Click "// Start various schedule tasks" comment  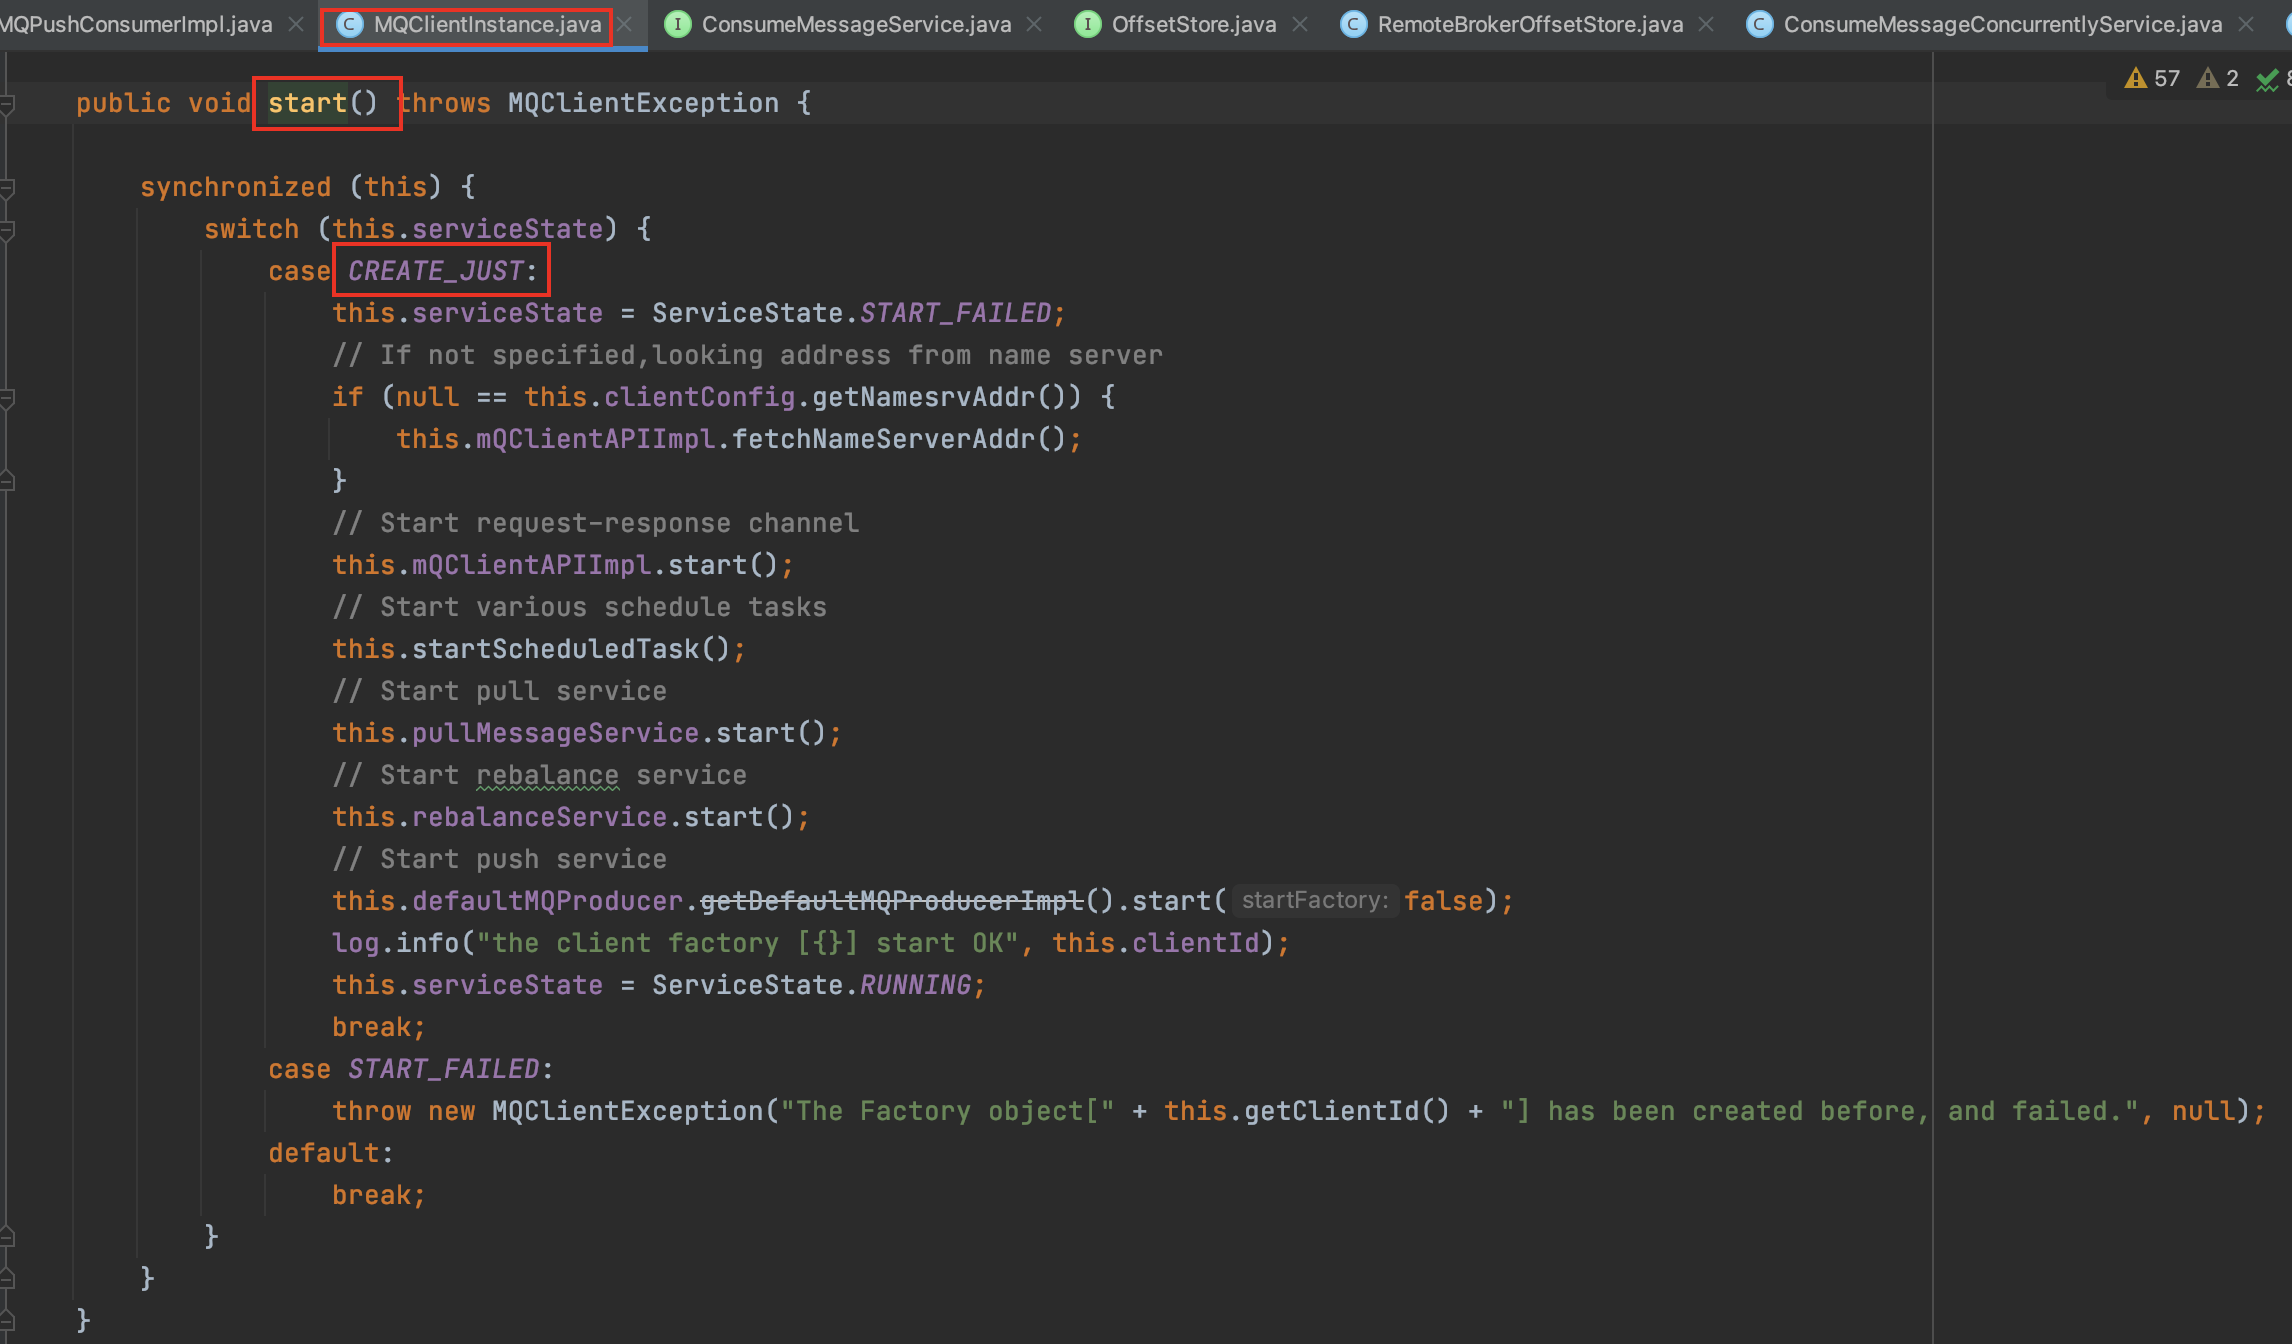579,607
